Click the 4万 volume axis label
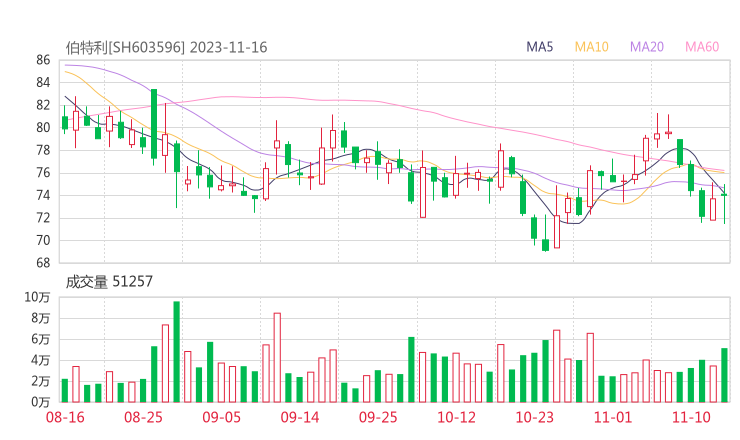This screenshot has width=740, height=440. tap(41, 360)
